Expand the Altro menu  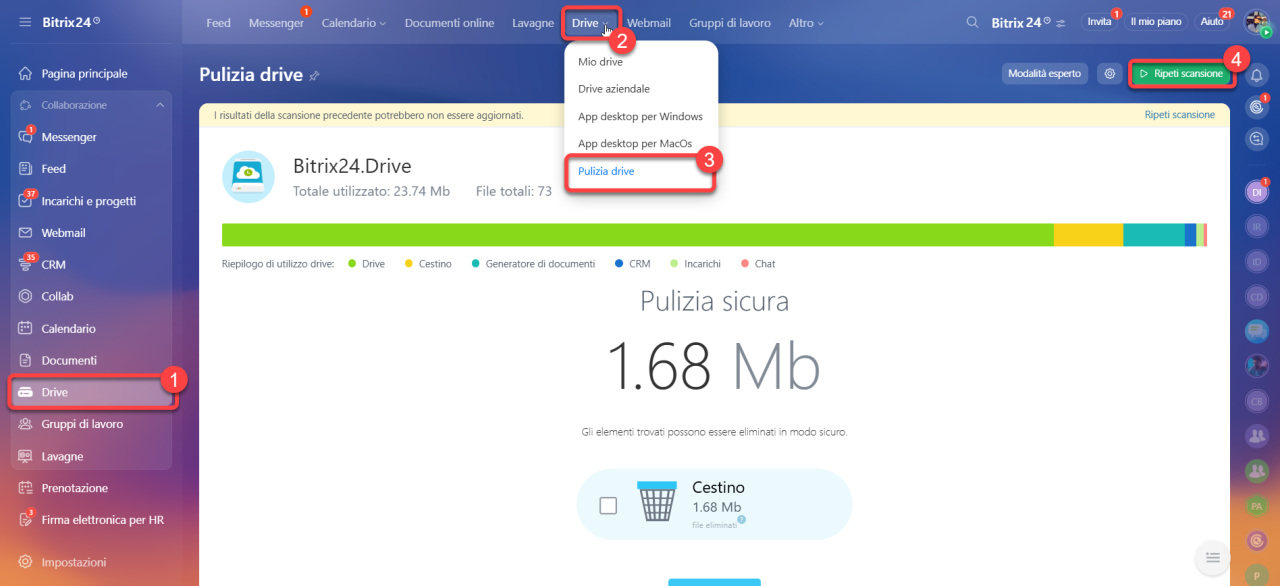tap(806, 23)
